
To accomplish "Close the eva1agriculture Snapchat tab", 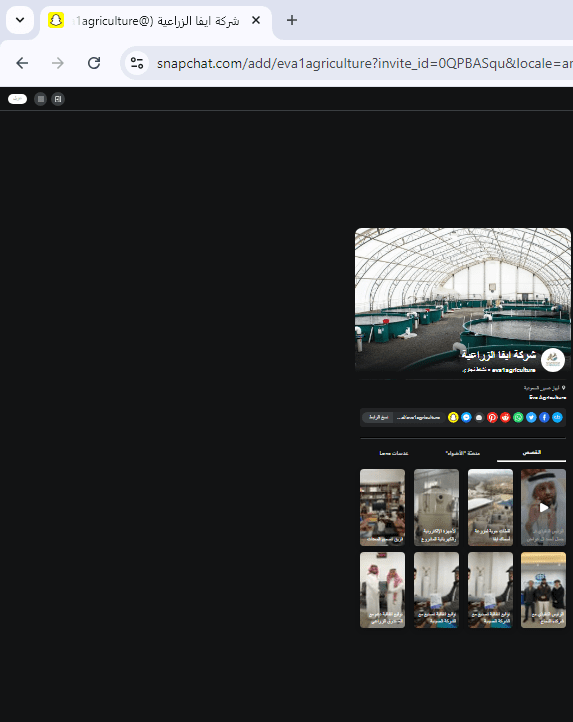I will click(256, 20).
